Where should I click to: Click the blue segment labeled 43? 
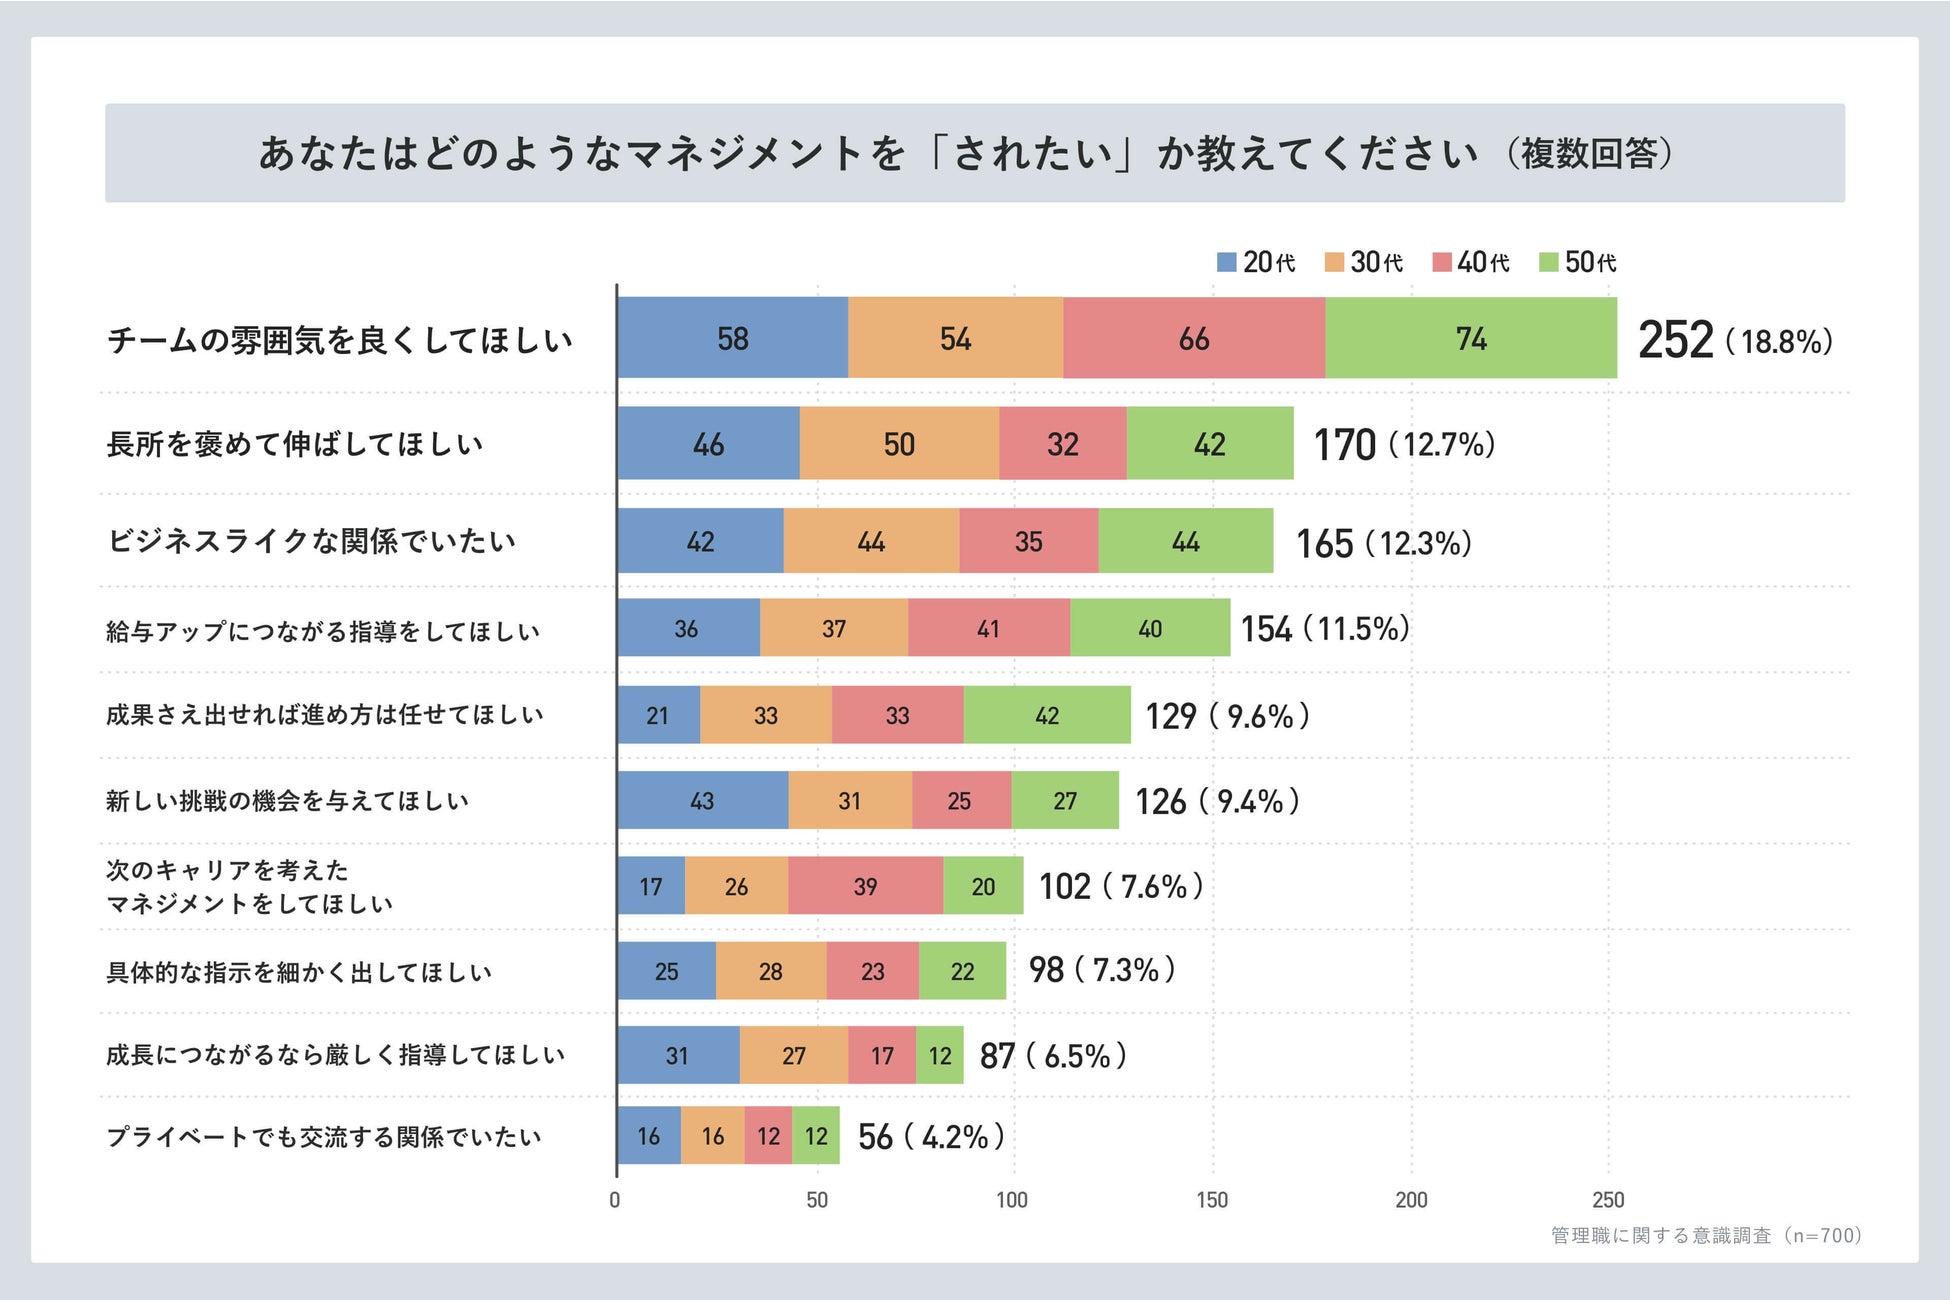pos(702,800)
